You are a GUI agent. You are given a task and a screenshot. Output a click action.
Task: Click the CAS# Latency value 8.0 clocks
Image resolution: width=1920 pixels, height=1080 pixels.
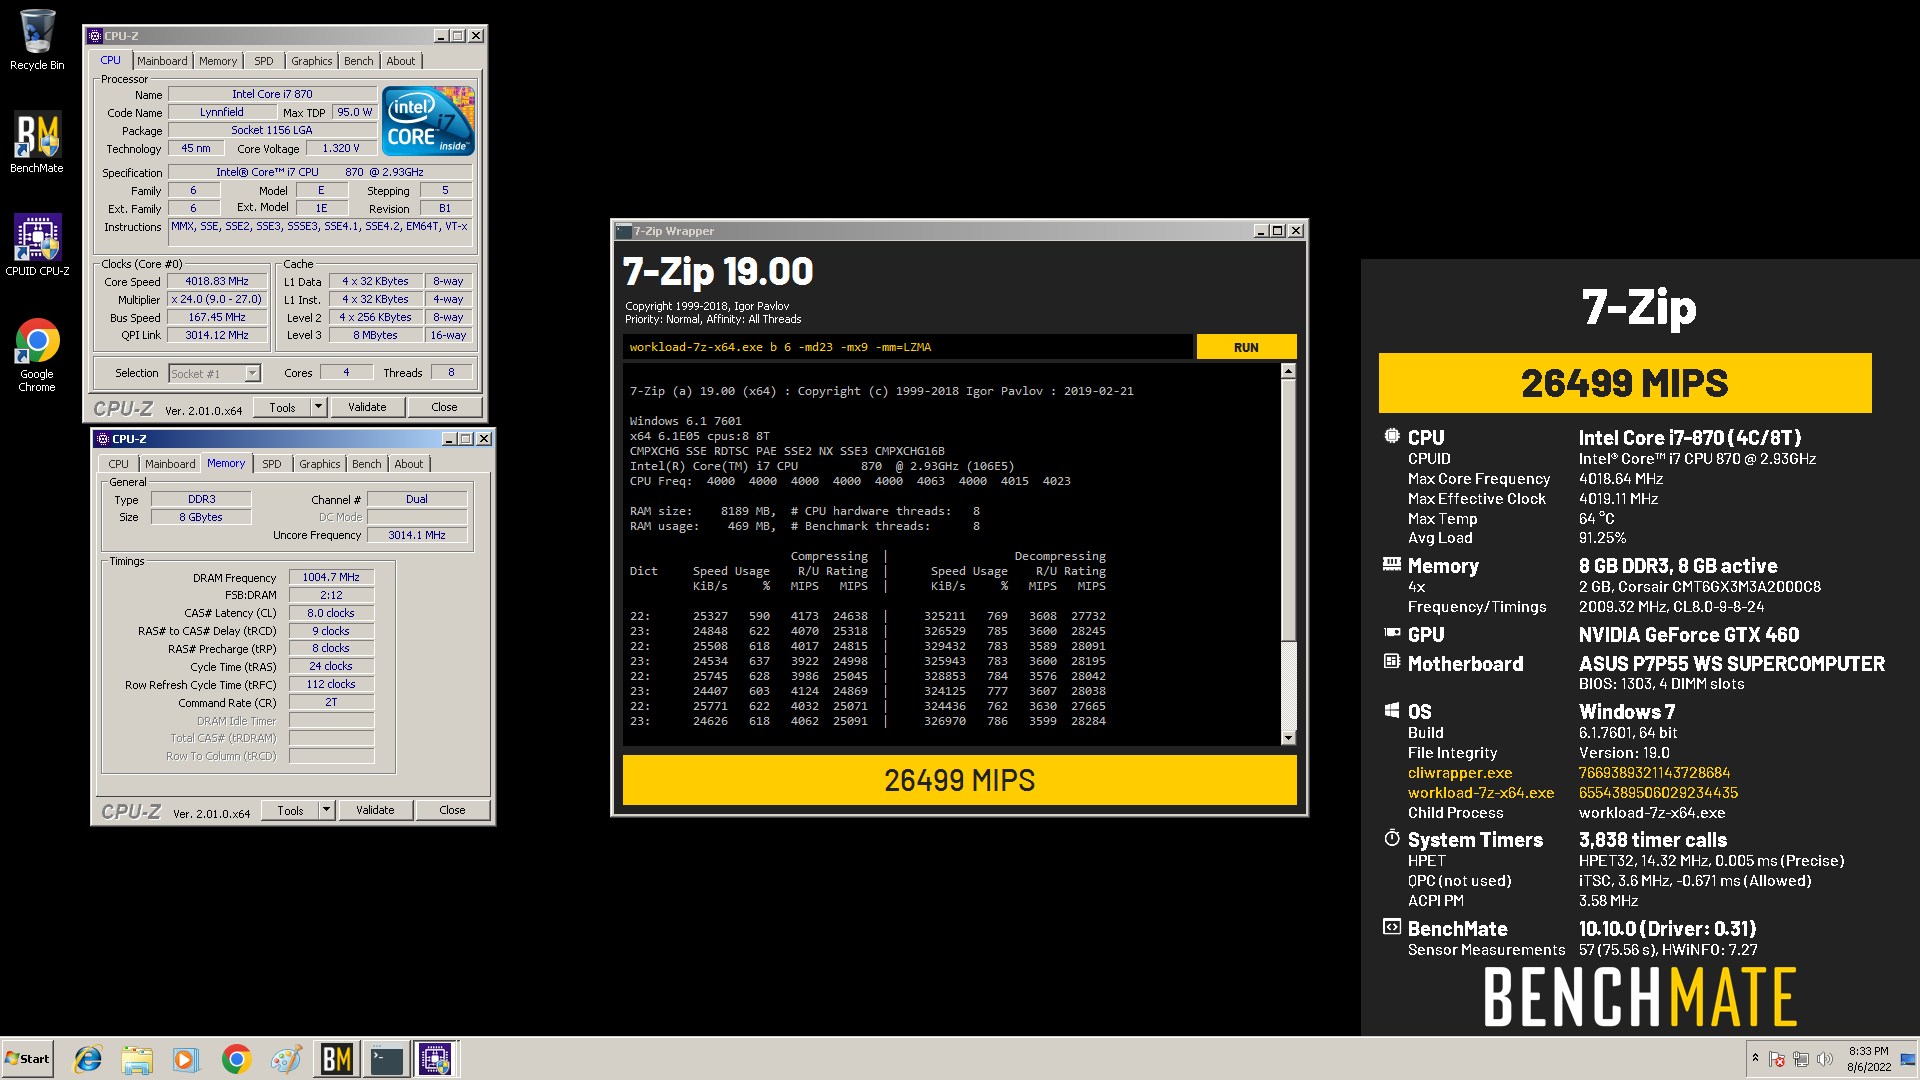tap(331, 613)
